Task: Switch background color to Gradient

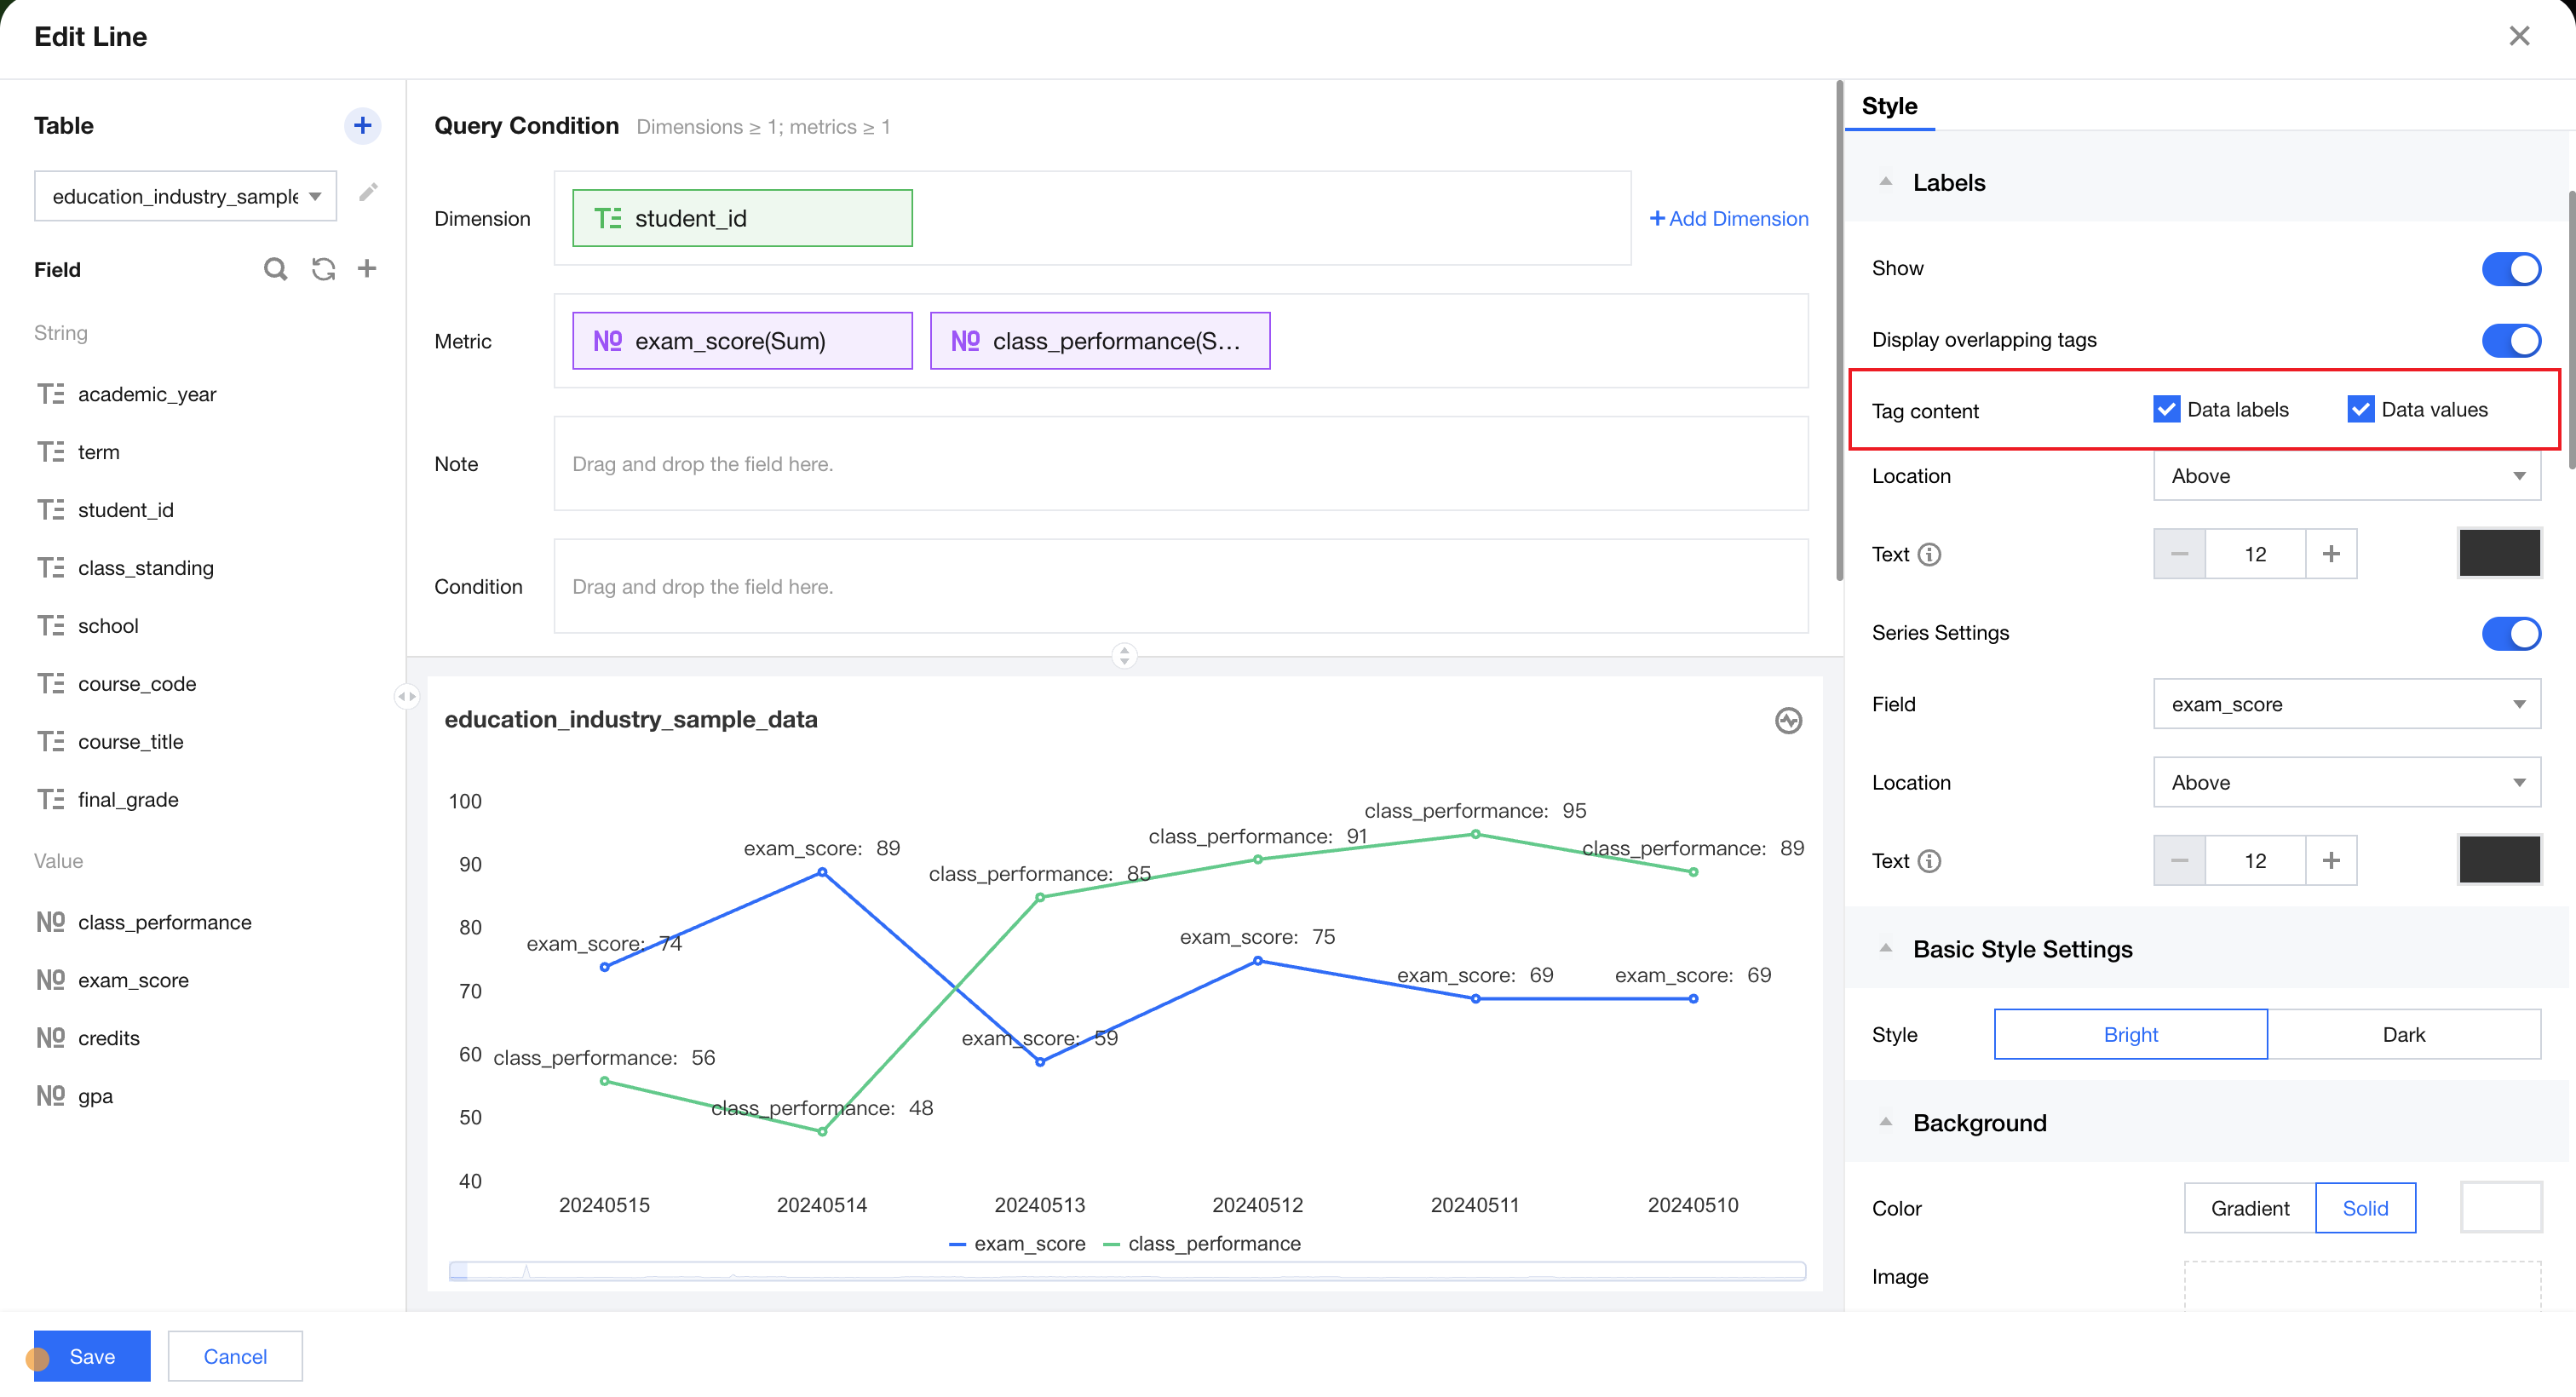Action: (2249, 1208)
